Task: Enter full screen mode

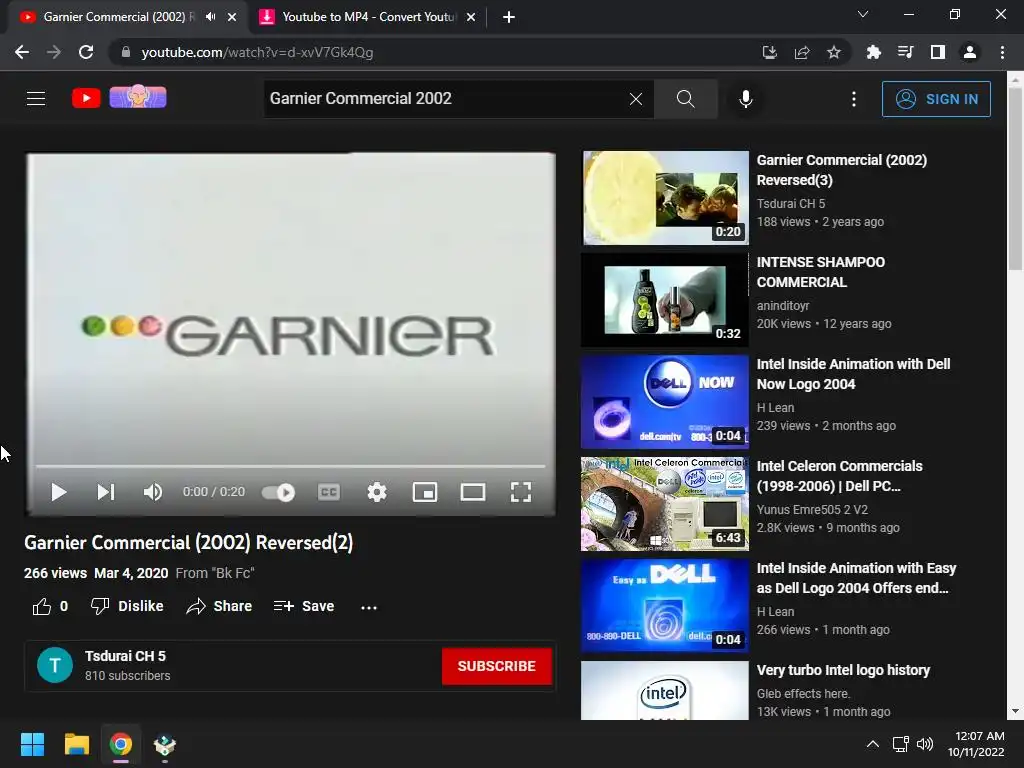Action: 520,492
